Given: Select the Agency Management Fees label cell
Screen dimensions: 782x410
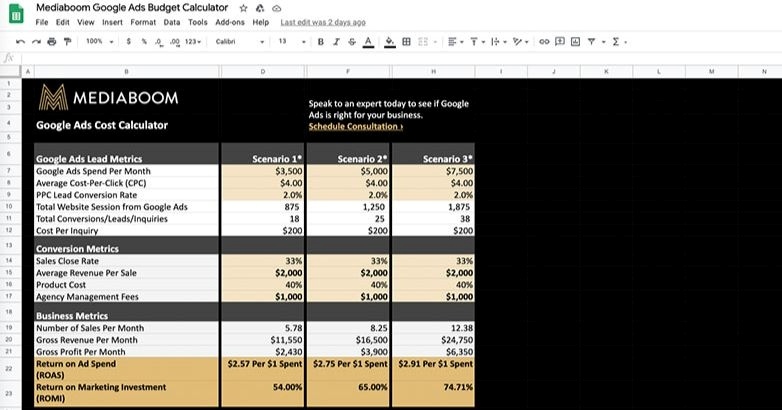Looking at the screenshot, I should (126, 296).
